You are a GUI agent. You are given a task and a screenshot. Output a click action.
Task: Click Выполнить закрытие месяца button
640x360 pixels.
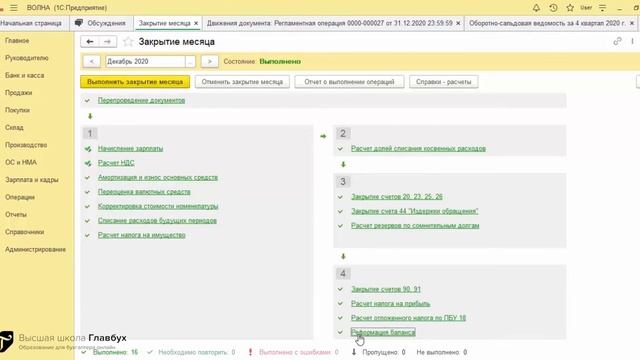click(135, 82)
